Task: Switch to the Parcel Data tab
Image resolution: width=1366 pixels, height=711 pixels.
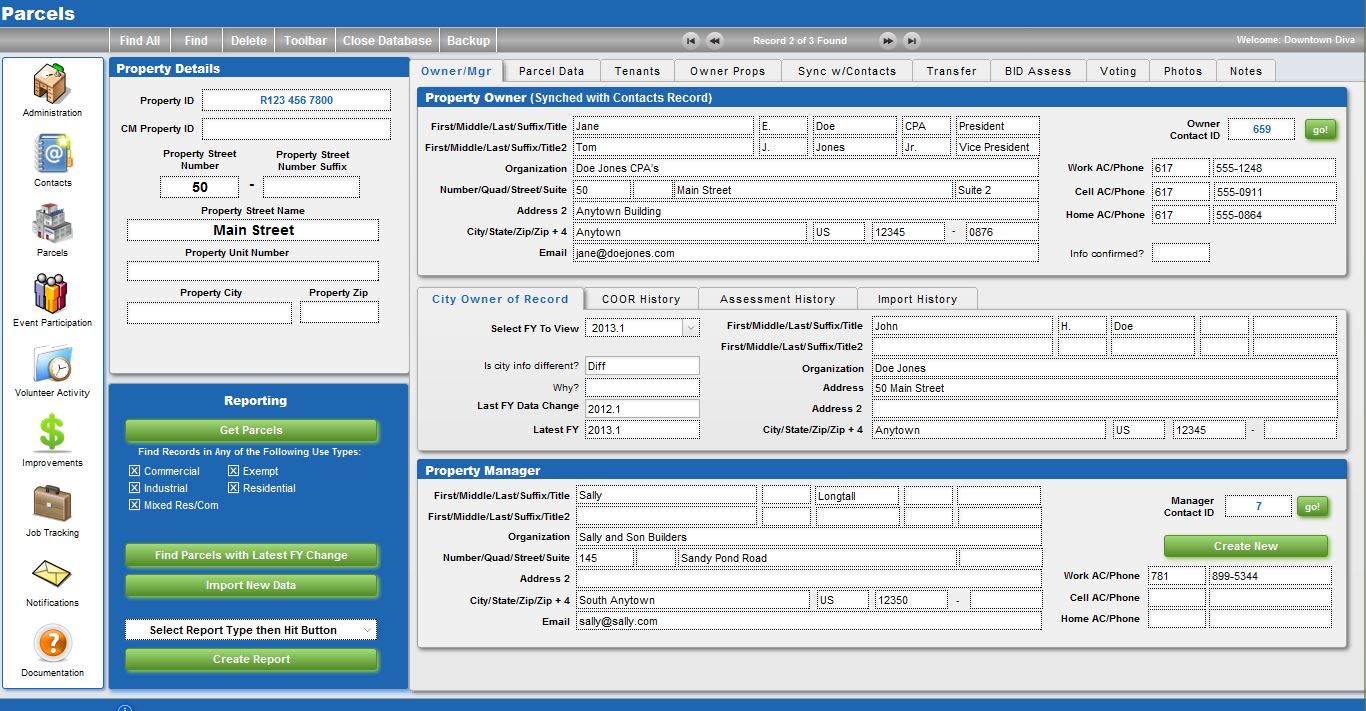Action: coord(551,71)
